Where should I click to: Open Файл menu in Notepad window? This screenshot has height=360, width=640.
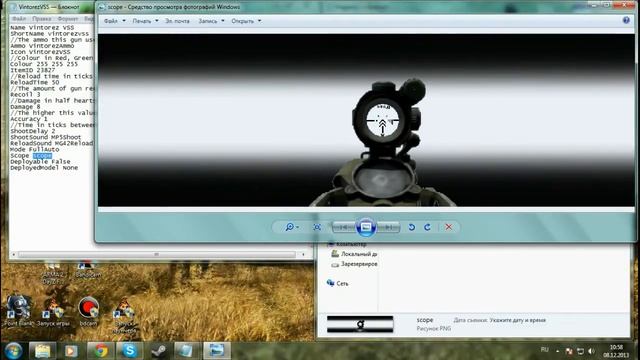pyautogui.click(x=19, y=19)
